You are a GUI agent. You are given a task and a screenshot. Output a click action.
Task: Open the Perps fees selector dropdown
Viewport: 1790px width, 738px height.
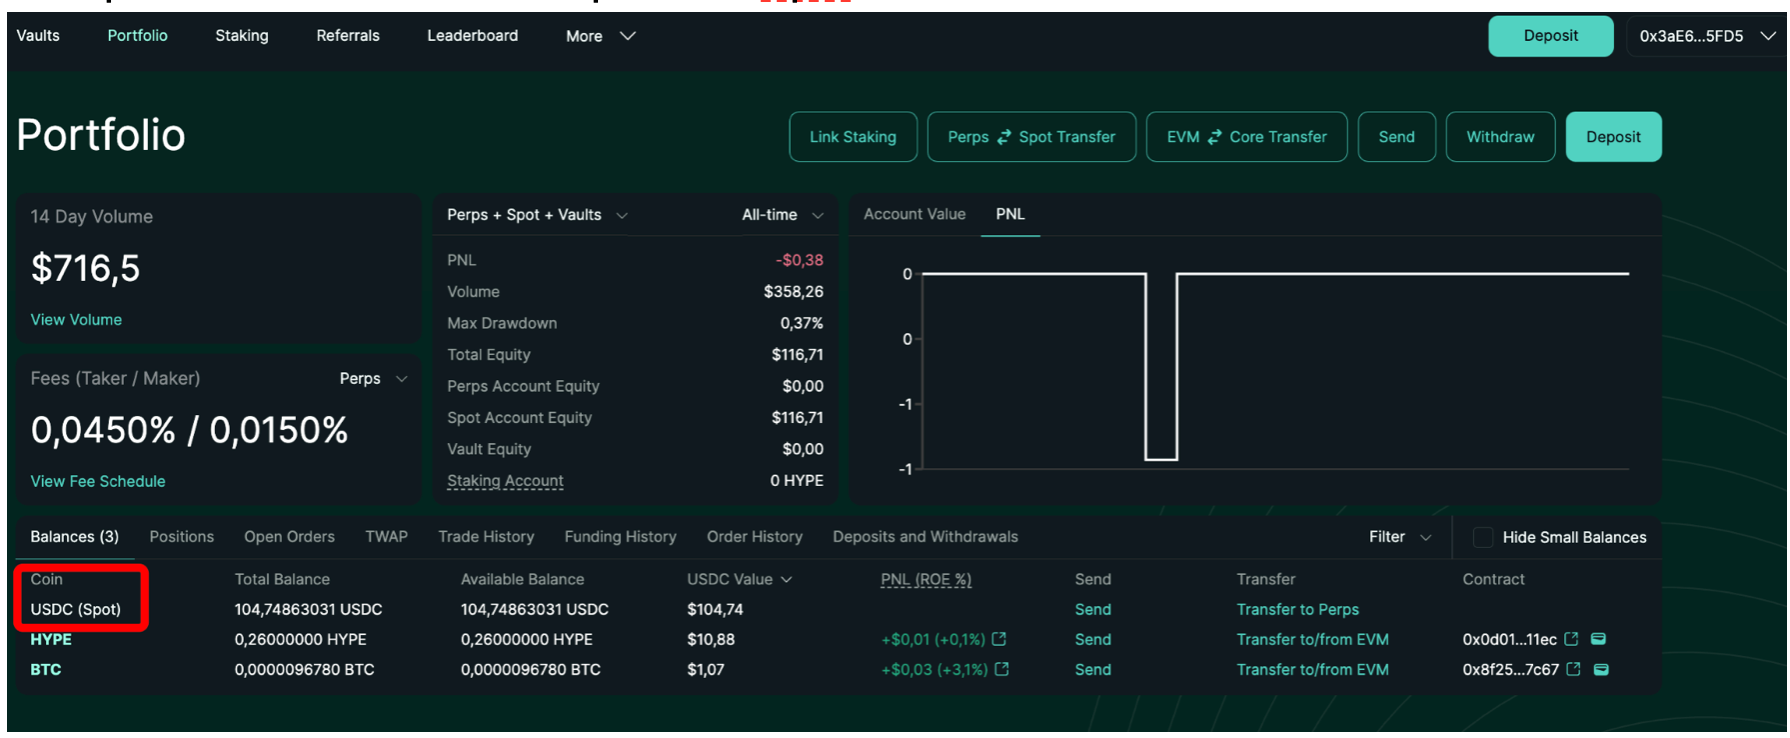coord(373,379)
